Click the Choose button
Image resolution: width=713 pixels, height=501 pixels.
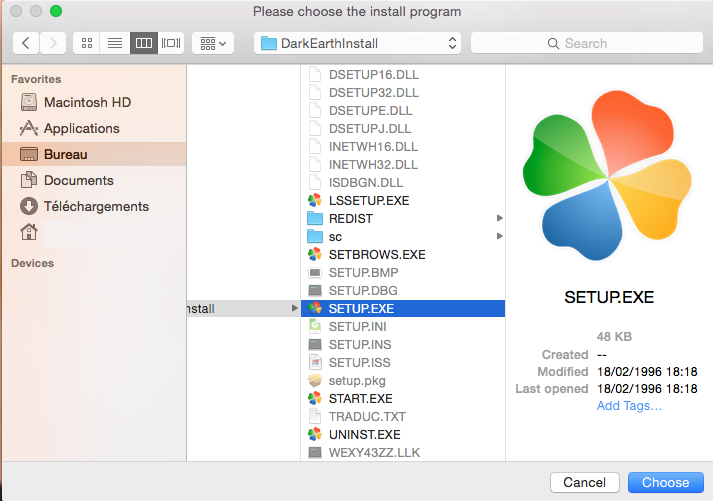click(x=666, y=482)
